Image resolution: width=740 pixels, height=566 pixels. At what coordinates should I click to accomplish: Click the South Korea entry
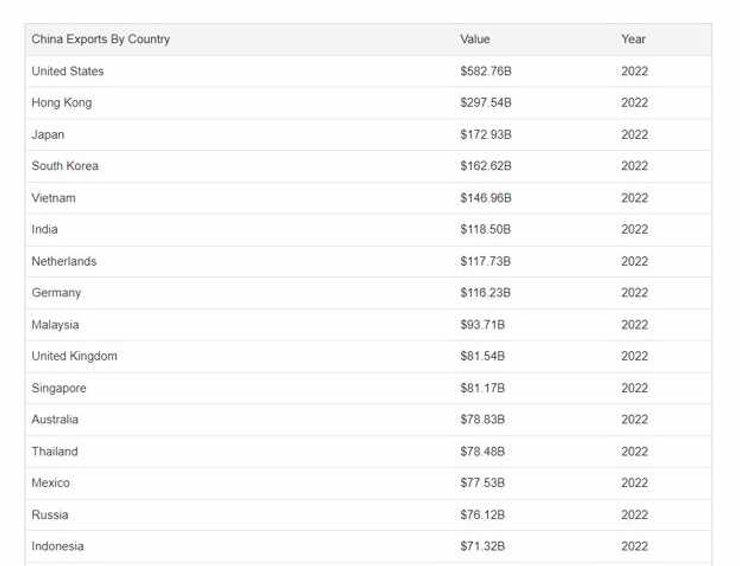(65, 166)
